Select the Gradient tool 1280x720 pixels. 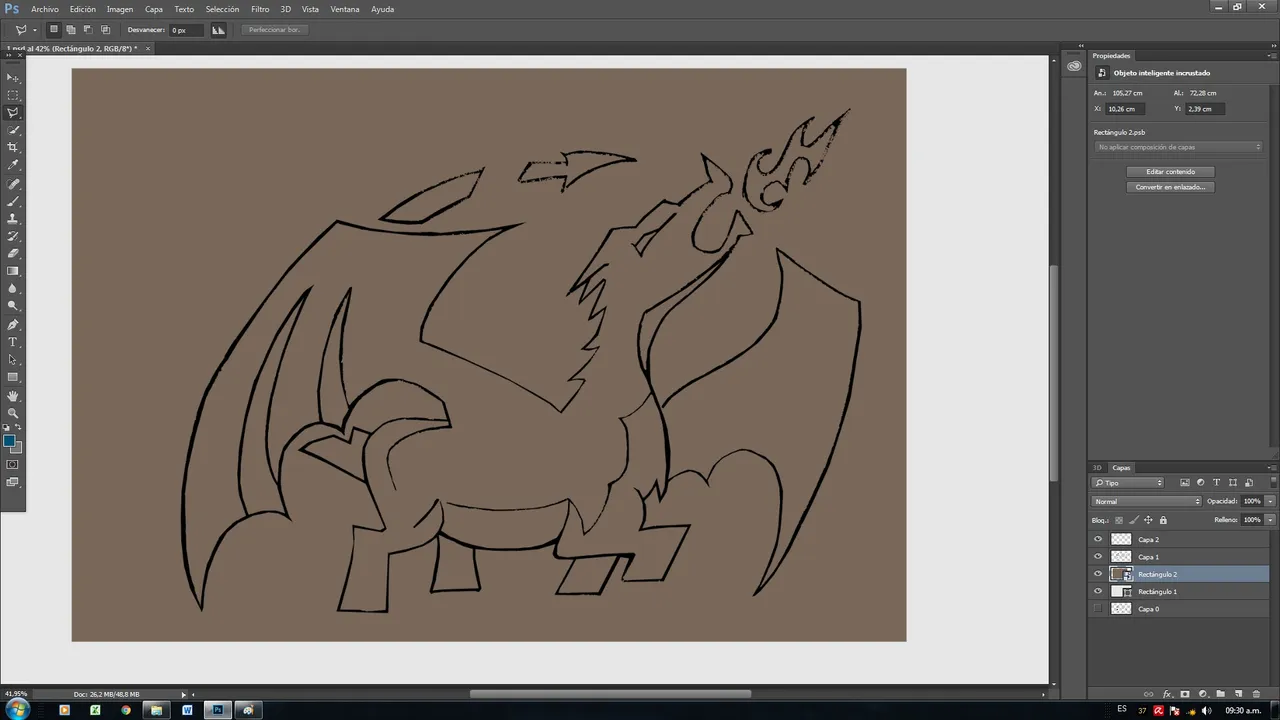point(13,271)
